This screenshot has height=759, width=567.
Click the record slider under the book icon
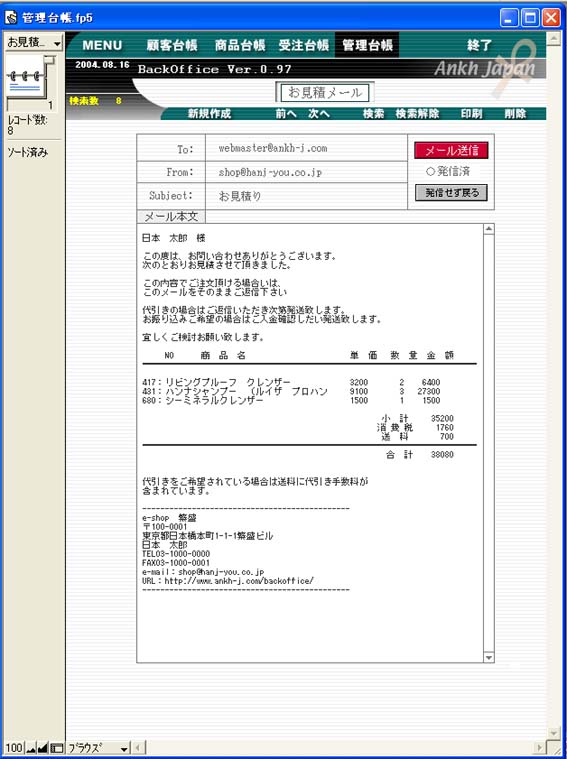pos(28,105)
